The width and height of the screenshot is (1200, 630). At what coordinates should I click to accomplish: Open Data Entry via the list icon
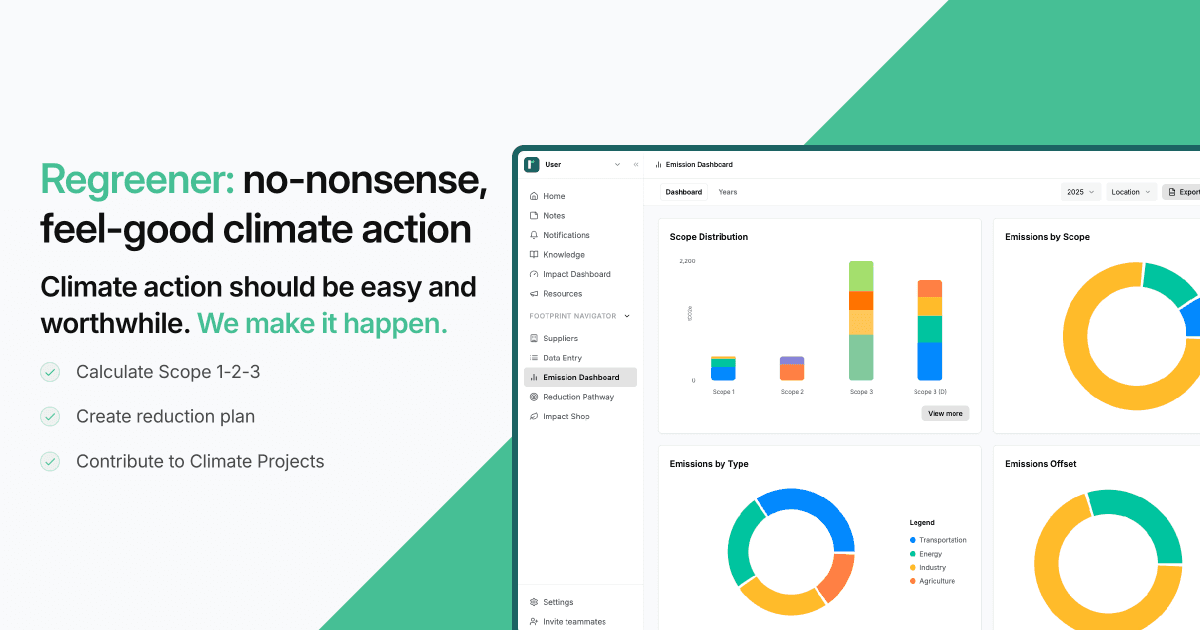534,358
